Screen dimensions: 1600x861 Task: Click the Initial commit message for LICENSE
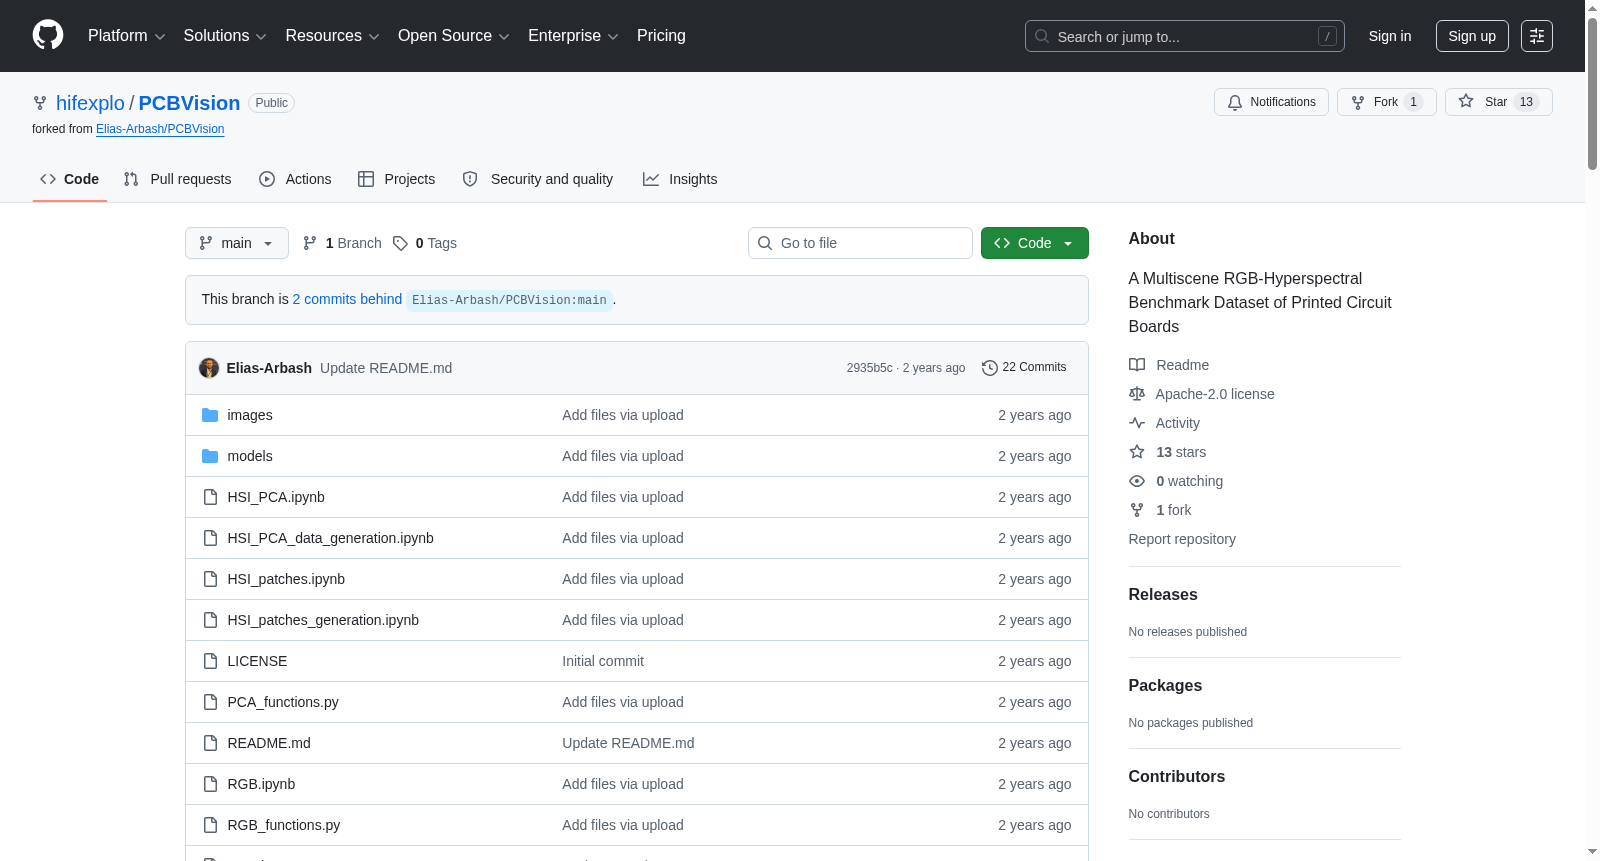coord(603,661)
